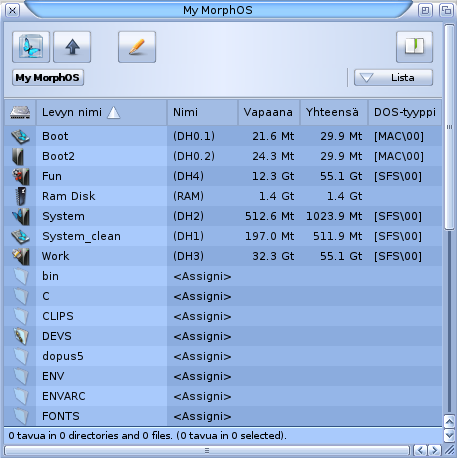457x458 pixels.
Task: Sort by Vapaana column header
Action: pos(269,112)
